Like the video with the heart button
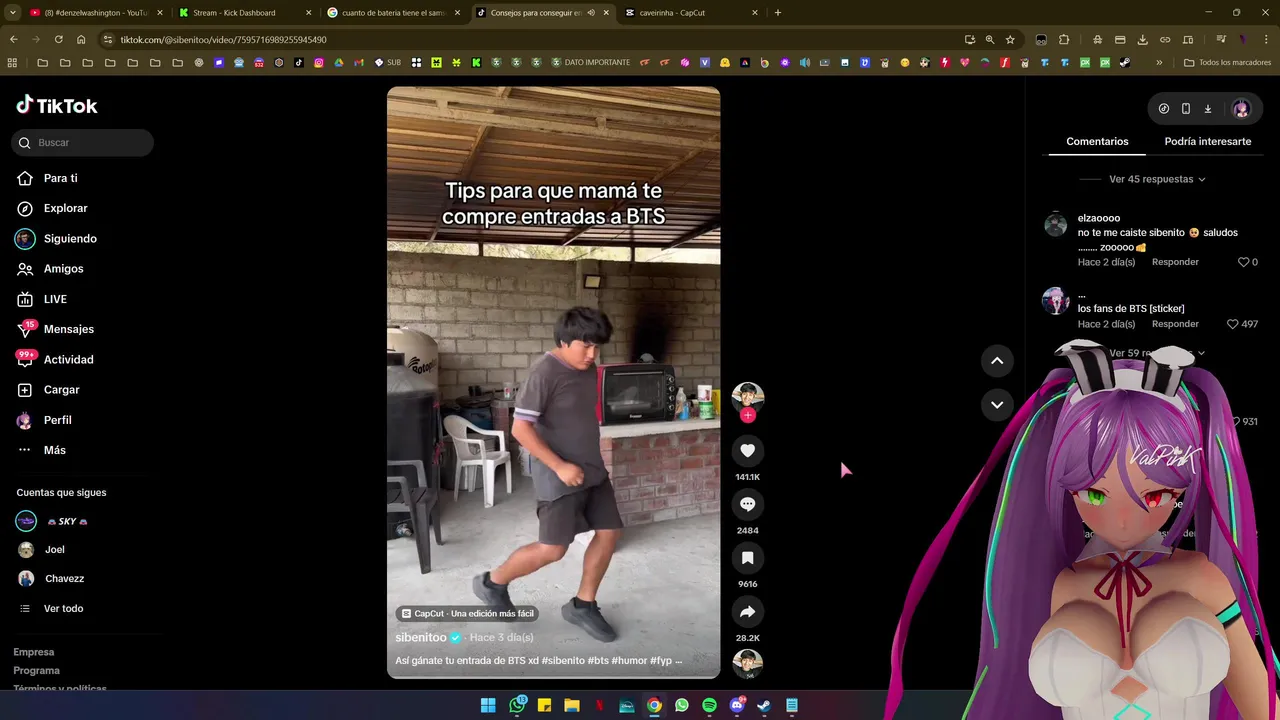1280x720 pixels. point(747,451)
